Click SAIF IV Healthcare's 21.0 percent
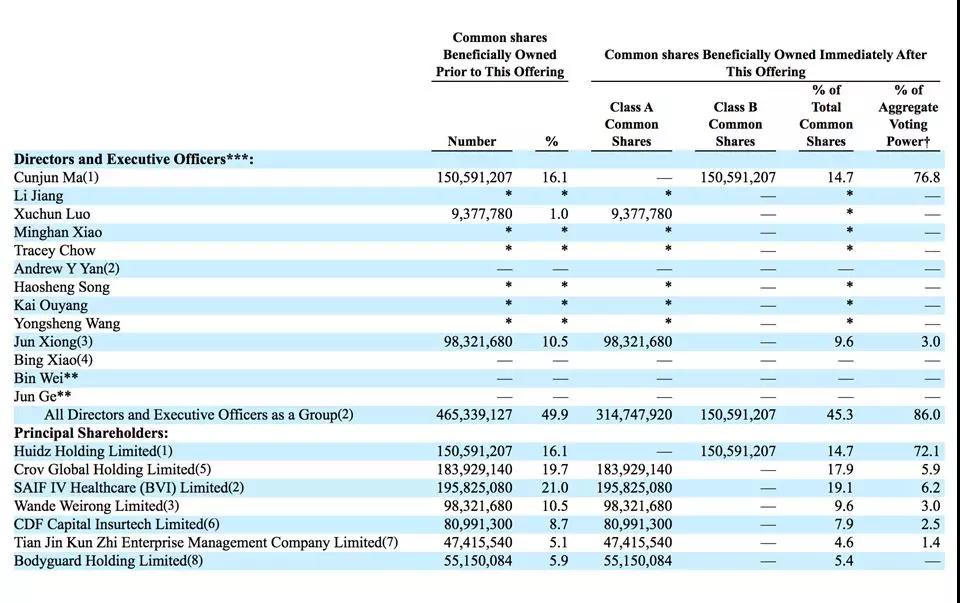This screenshot has width=960, height=603. tap(555, 488)
